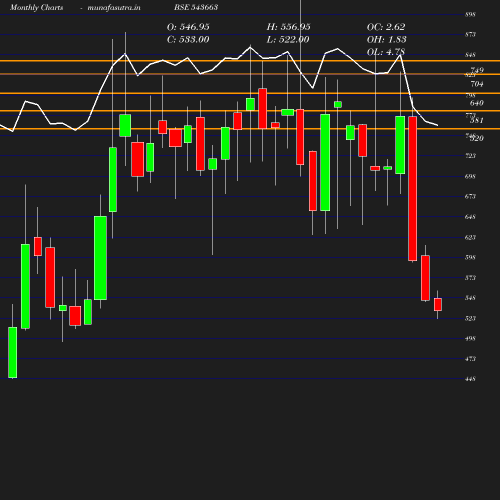This screenshot has height=500, width=500.
Task: Click the 548 price axis label
Action: (470, 298)
